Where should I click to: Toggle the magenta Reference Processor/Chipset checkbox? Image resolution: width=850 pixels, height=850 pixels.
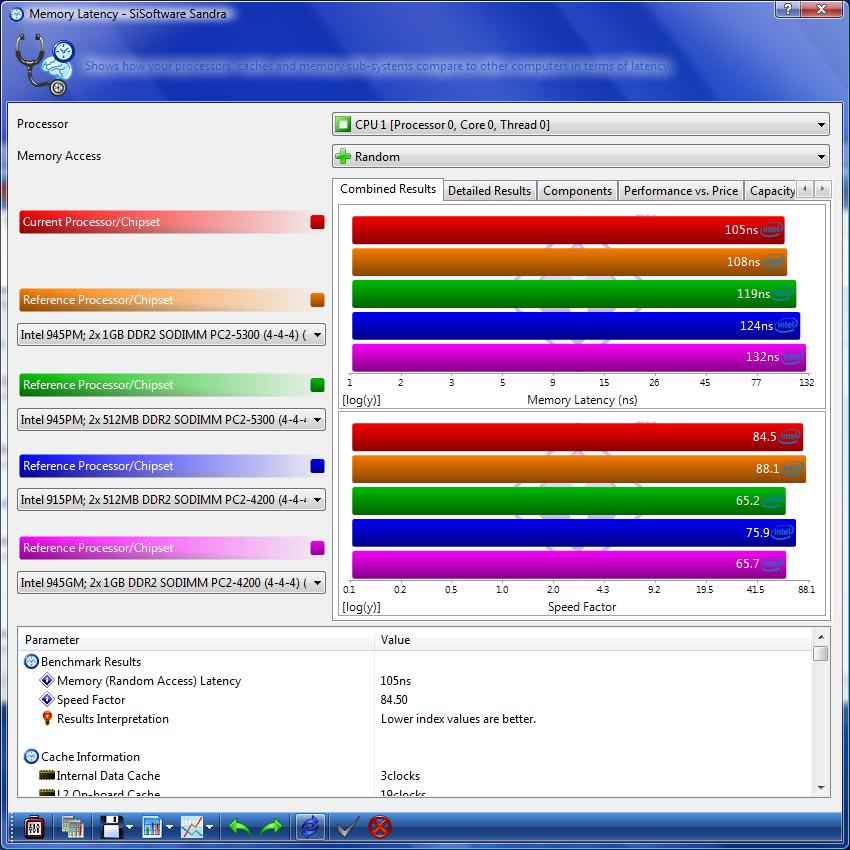coord(318,548)
